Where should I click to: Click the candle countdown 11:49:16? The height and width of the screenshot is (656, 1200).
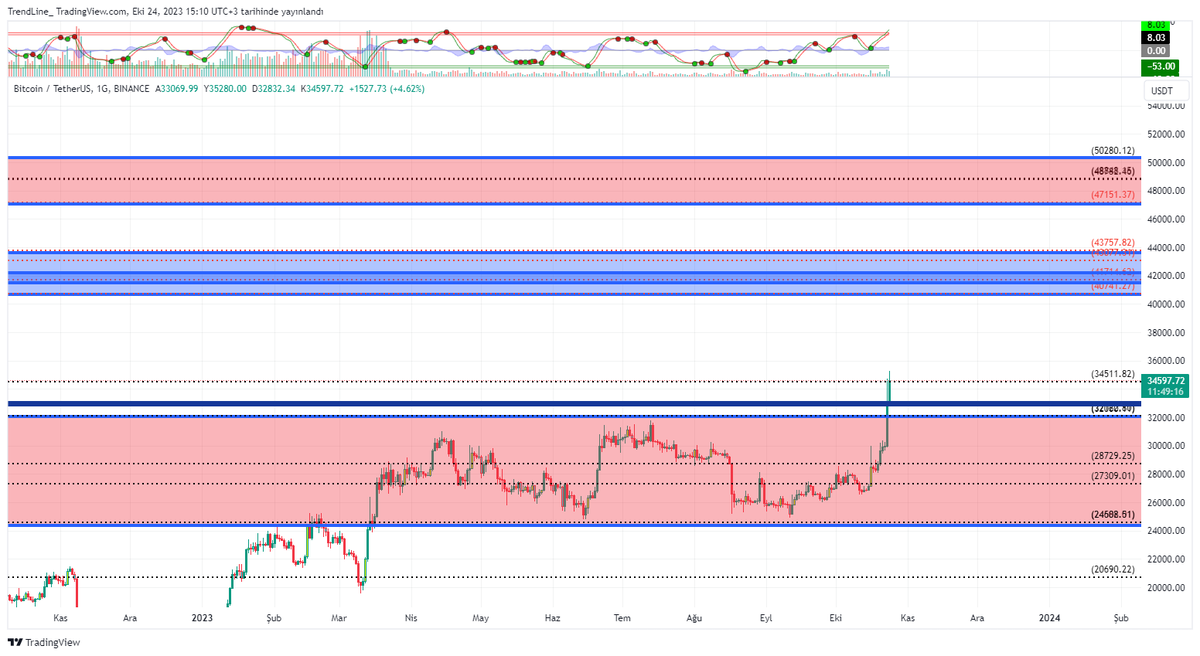[x=1166, y=392]
